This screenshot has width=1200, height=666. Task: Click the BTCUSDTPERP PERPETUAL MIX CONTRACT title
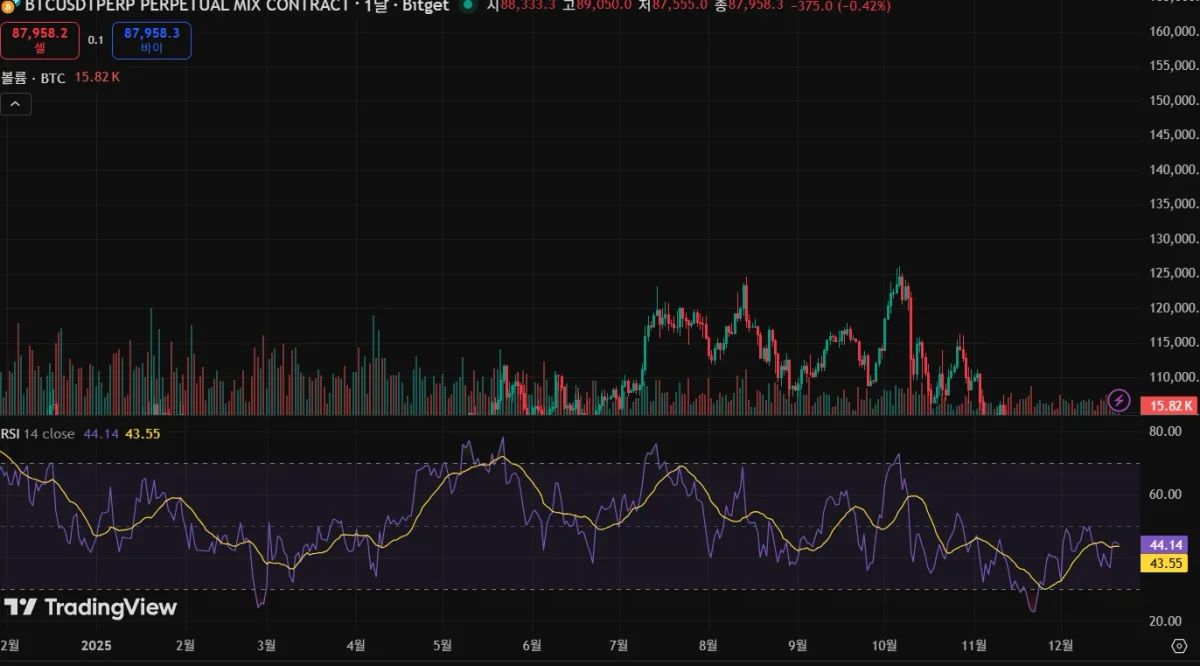coord(186,5)
